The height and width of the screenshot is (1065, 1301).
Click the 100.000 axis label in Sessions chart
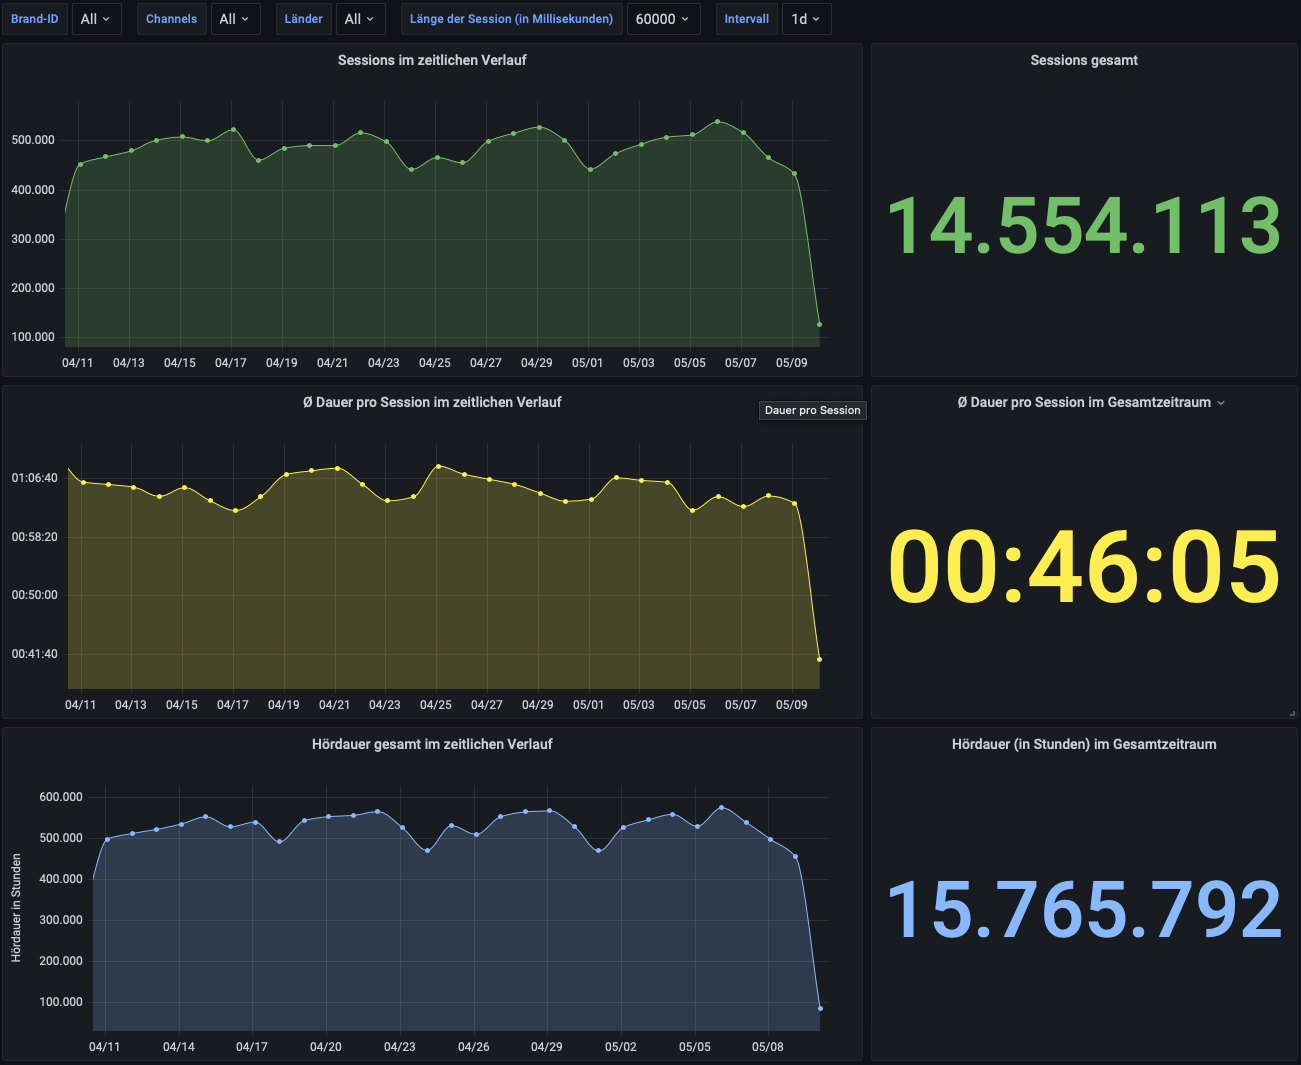(x=33, y=337)
